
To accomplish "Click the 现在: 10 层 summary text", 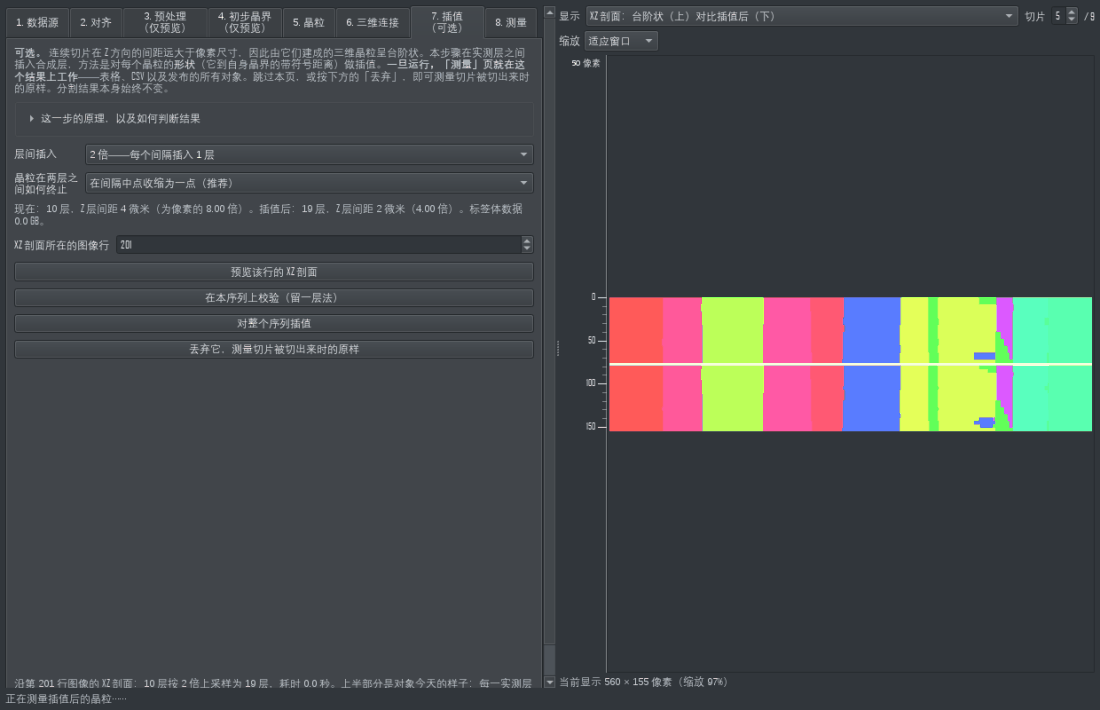I will pos(269,215).
